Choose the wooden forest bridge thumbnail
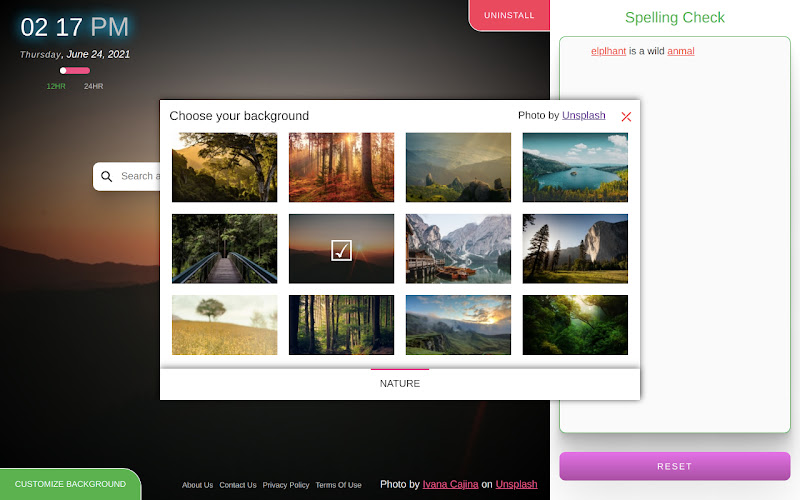The width and height of the screenshot is (800, 500). coord(224,248)
